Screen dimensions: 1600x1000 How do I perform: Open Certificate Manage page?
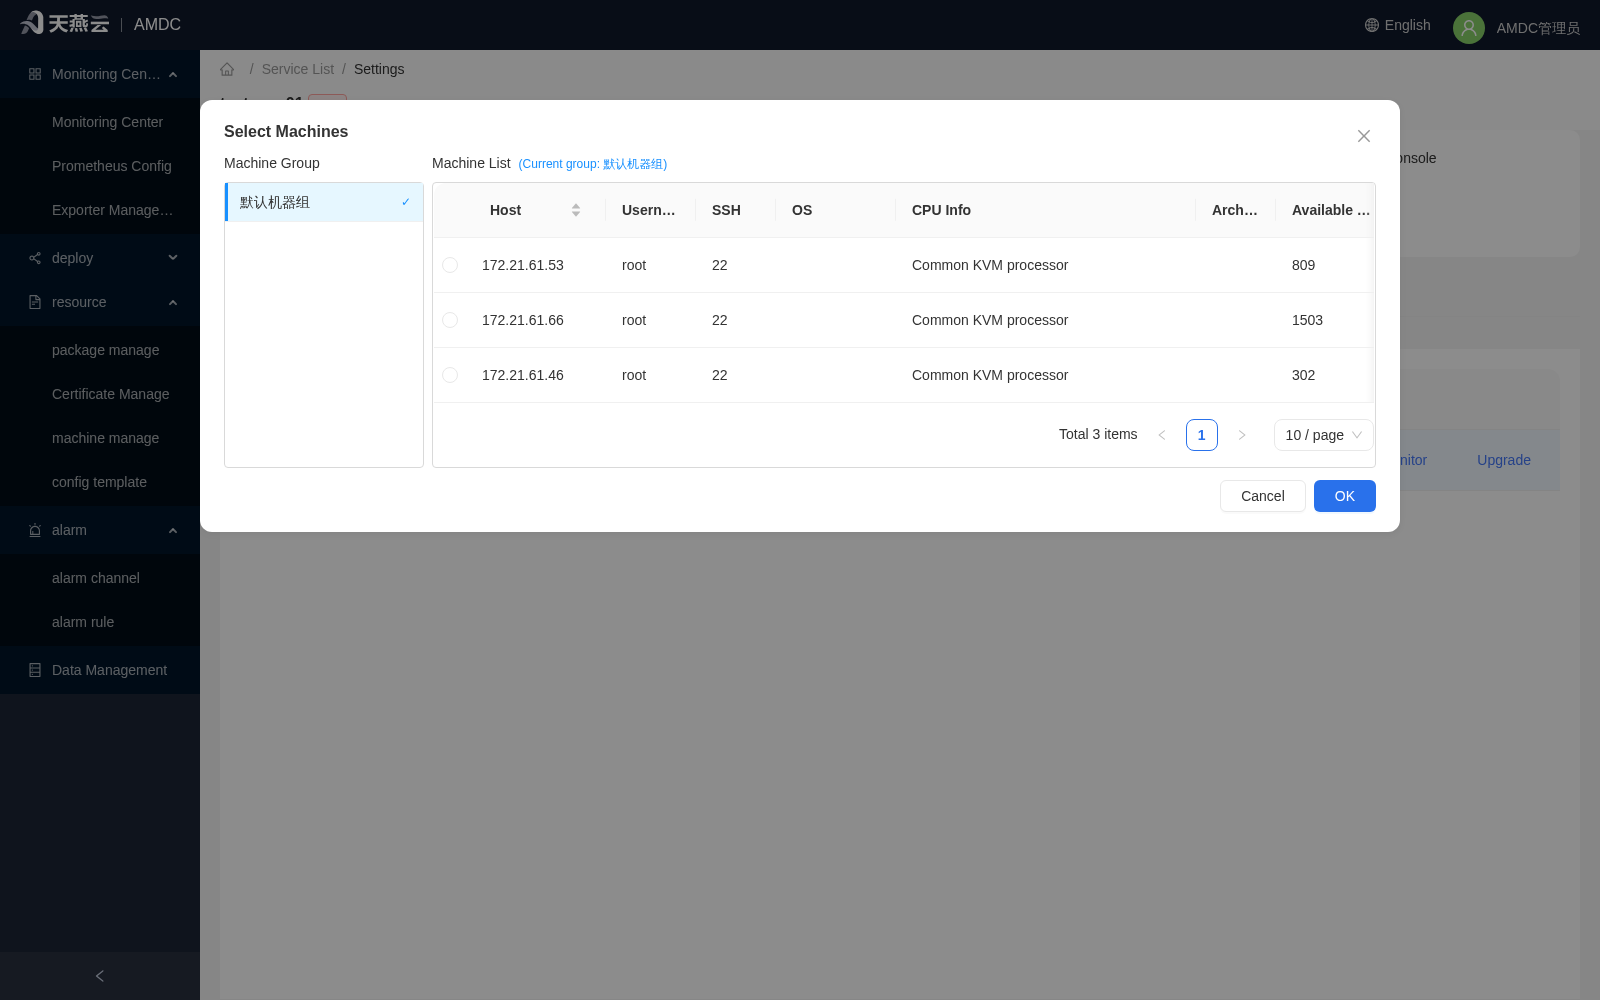(x=100, y=394)
